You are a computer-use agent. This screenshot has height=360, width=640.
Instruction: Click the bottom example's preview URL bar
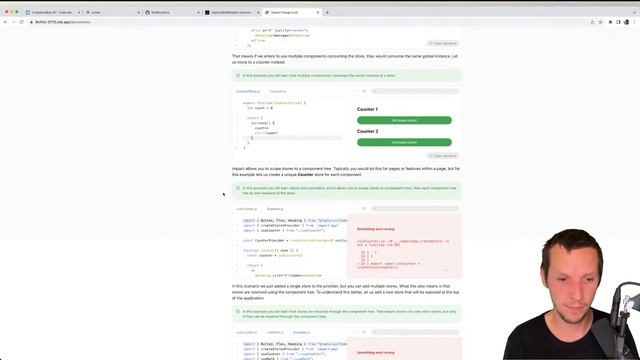[x=415, y=332]
